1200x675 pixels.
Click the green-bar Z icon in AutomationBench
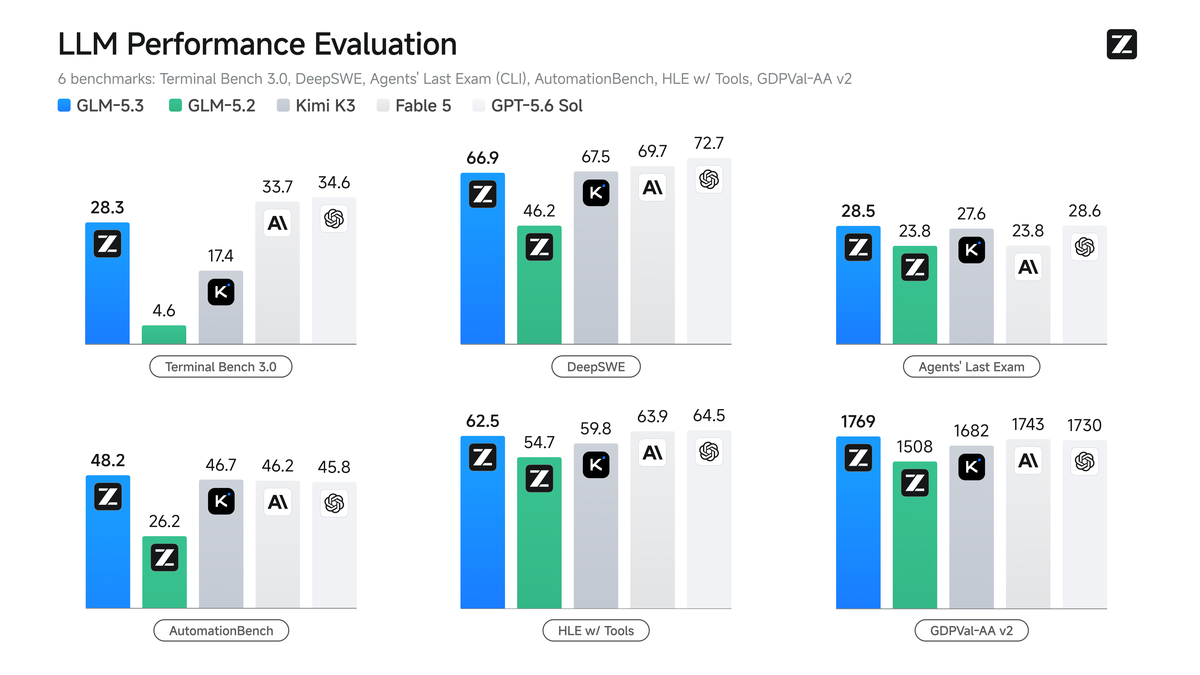coord(164,557)
